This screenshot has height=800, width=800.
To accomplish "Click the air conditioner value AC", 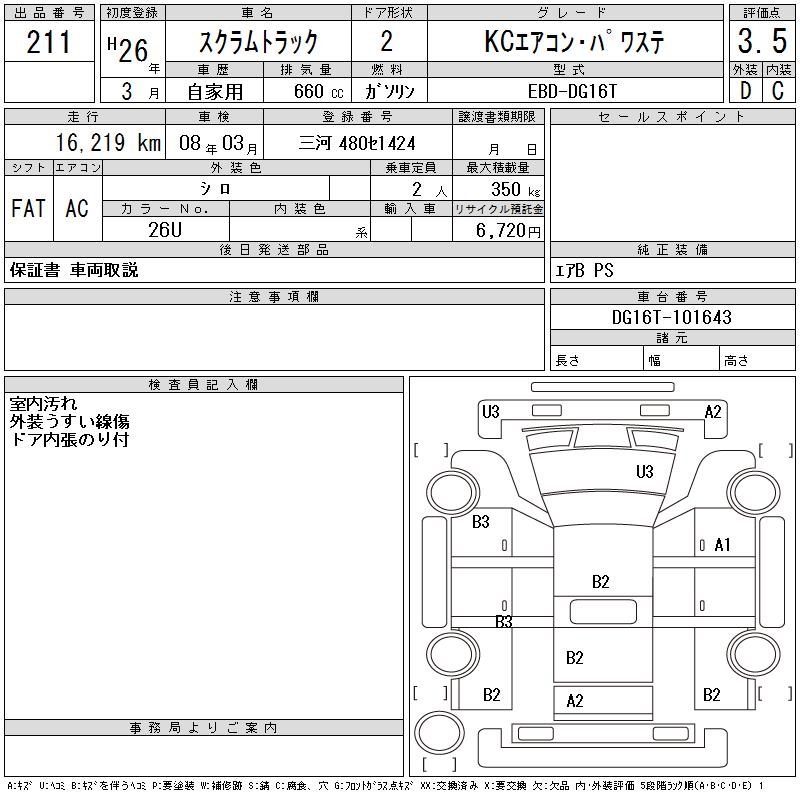I will 77,208.
